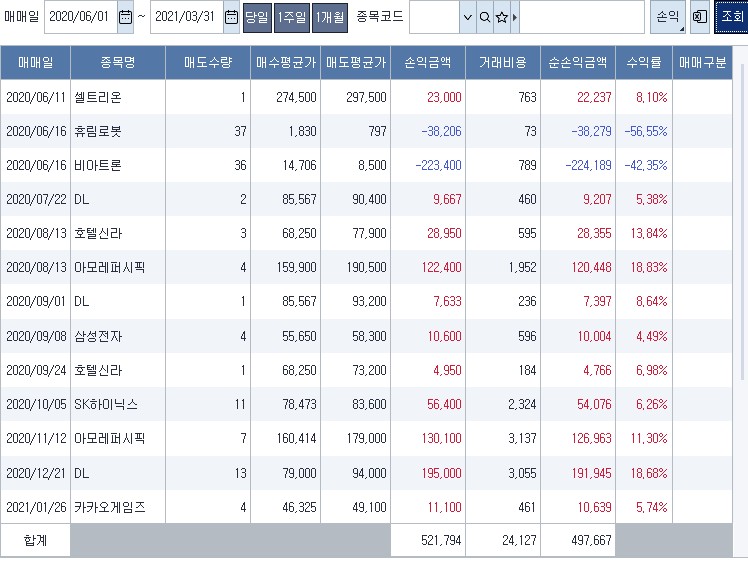
Task: Click the stock code search magnifier icon
Action: 485,17
